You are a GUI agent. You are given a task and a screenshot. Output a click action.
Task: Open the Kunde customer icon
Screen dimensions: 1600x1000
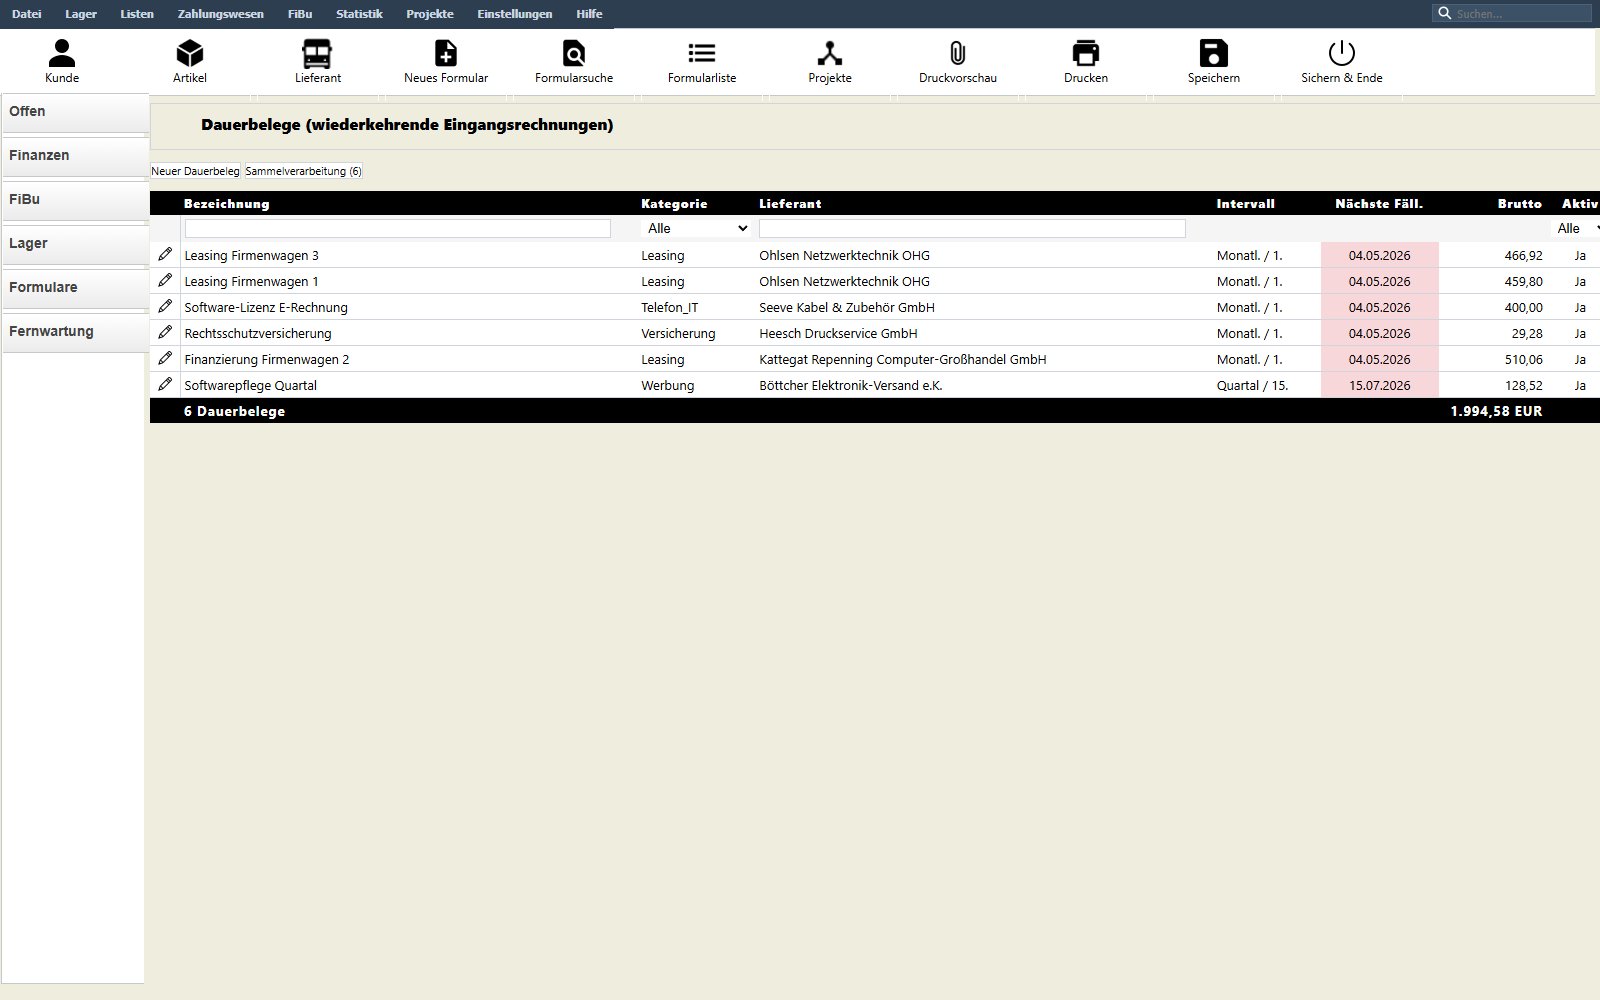(62, 53)
